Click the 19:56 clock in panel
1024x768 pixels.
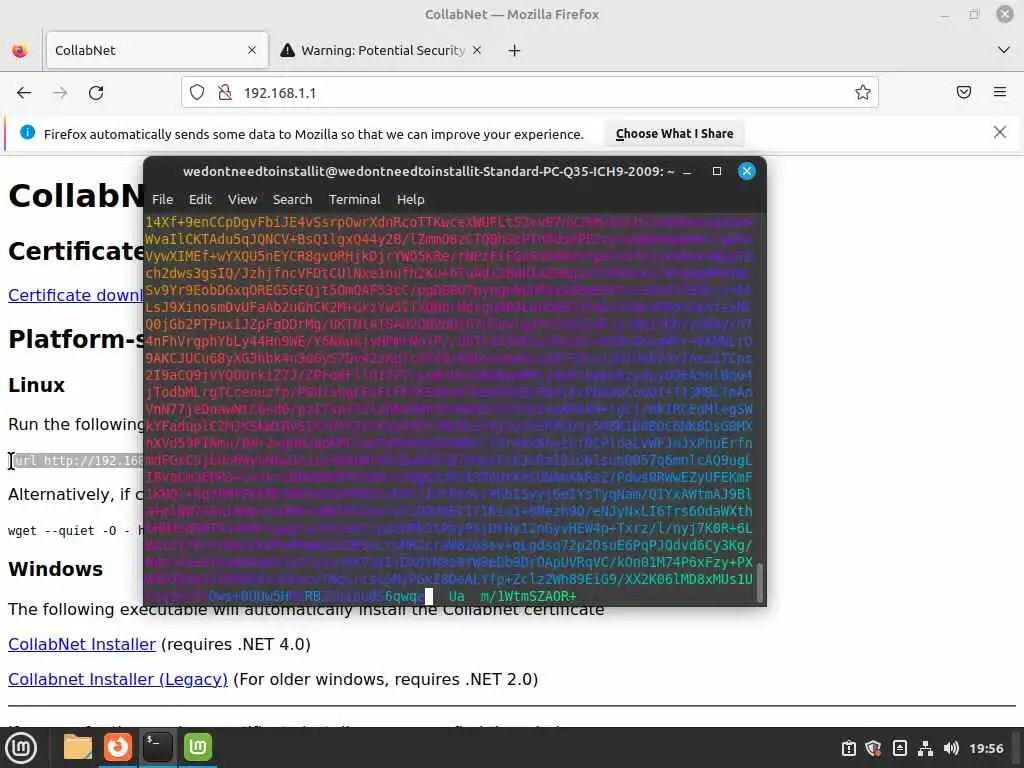(986, 748)
